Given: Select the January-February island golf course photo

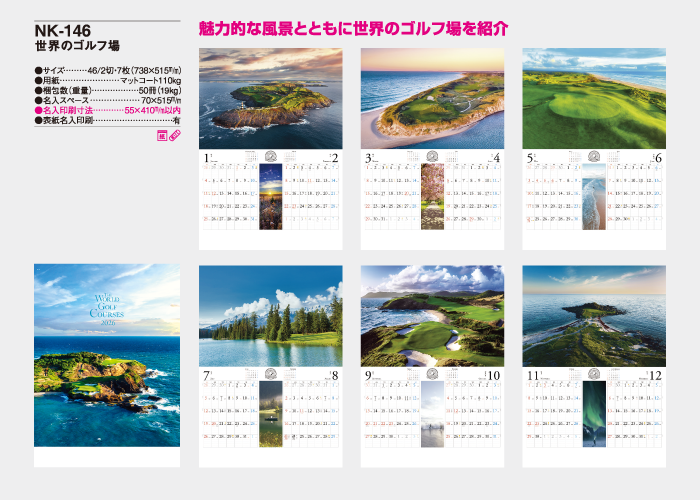Looking at the screenshot, I should click(x=271, y=97).
